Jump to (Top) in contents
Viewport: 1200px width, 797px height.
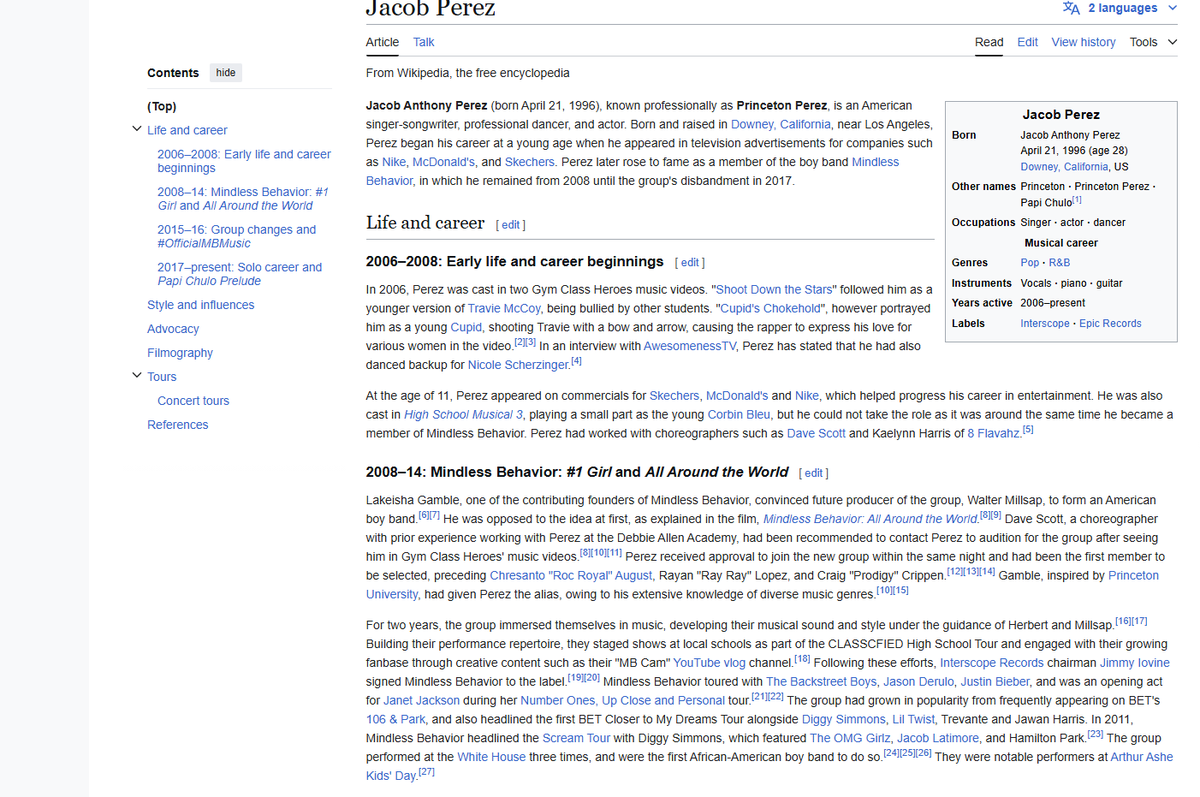(162, 106)
